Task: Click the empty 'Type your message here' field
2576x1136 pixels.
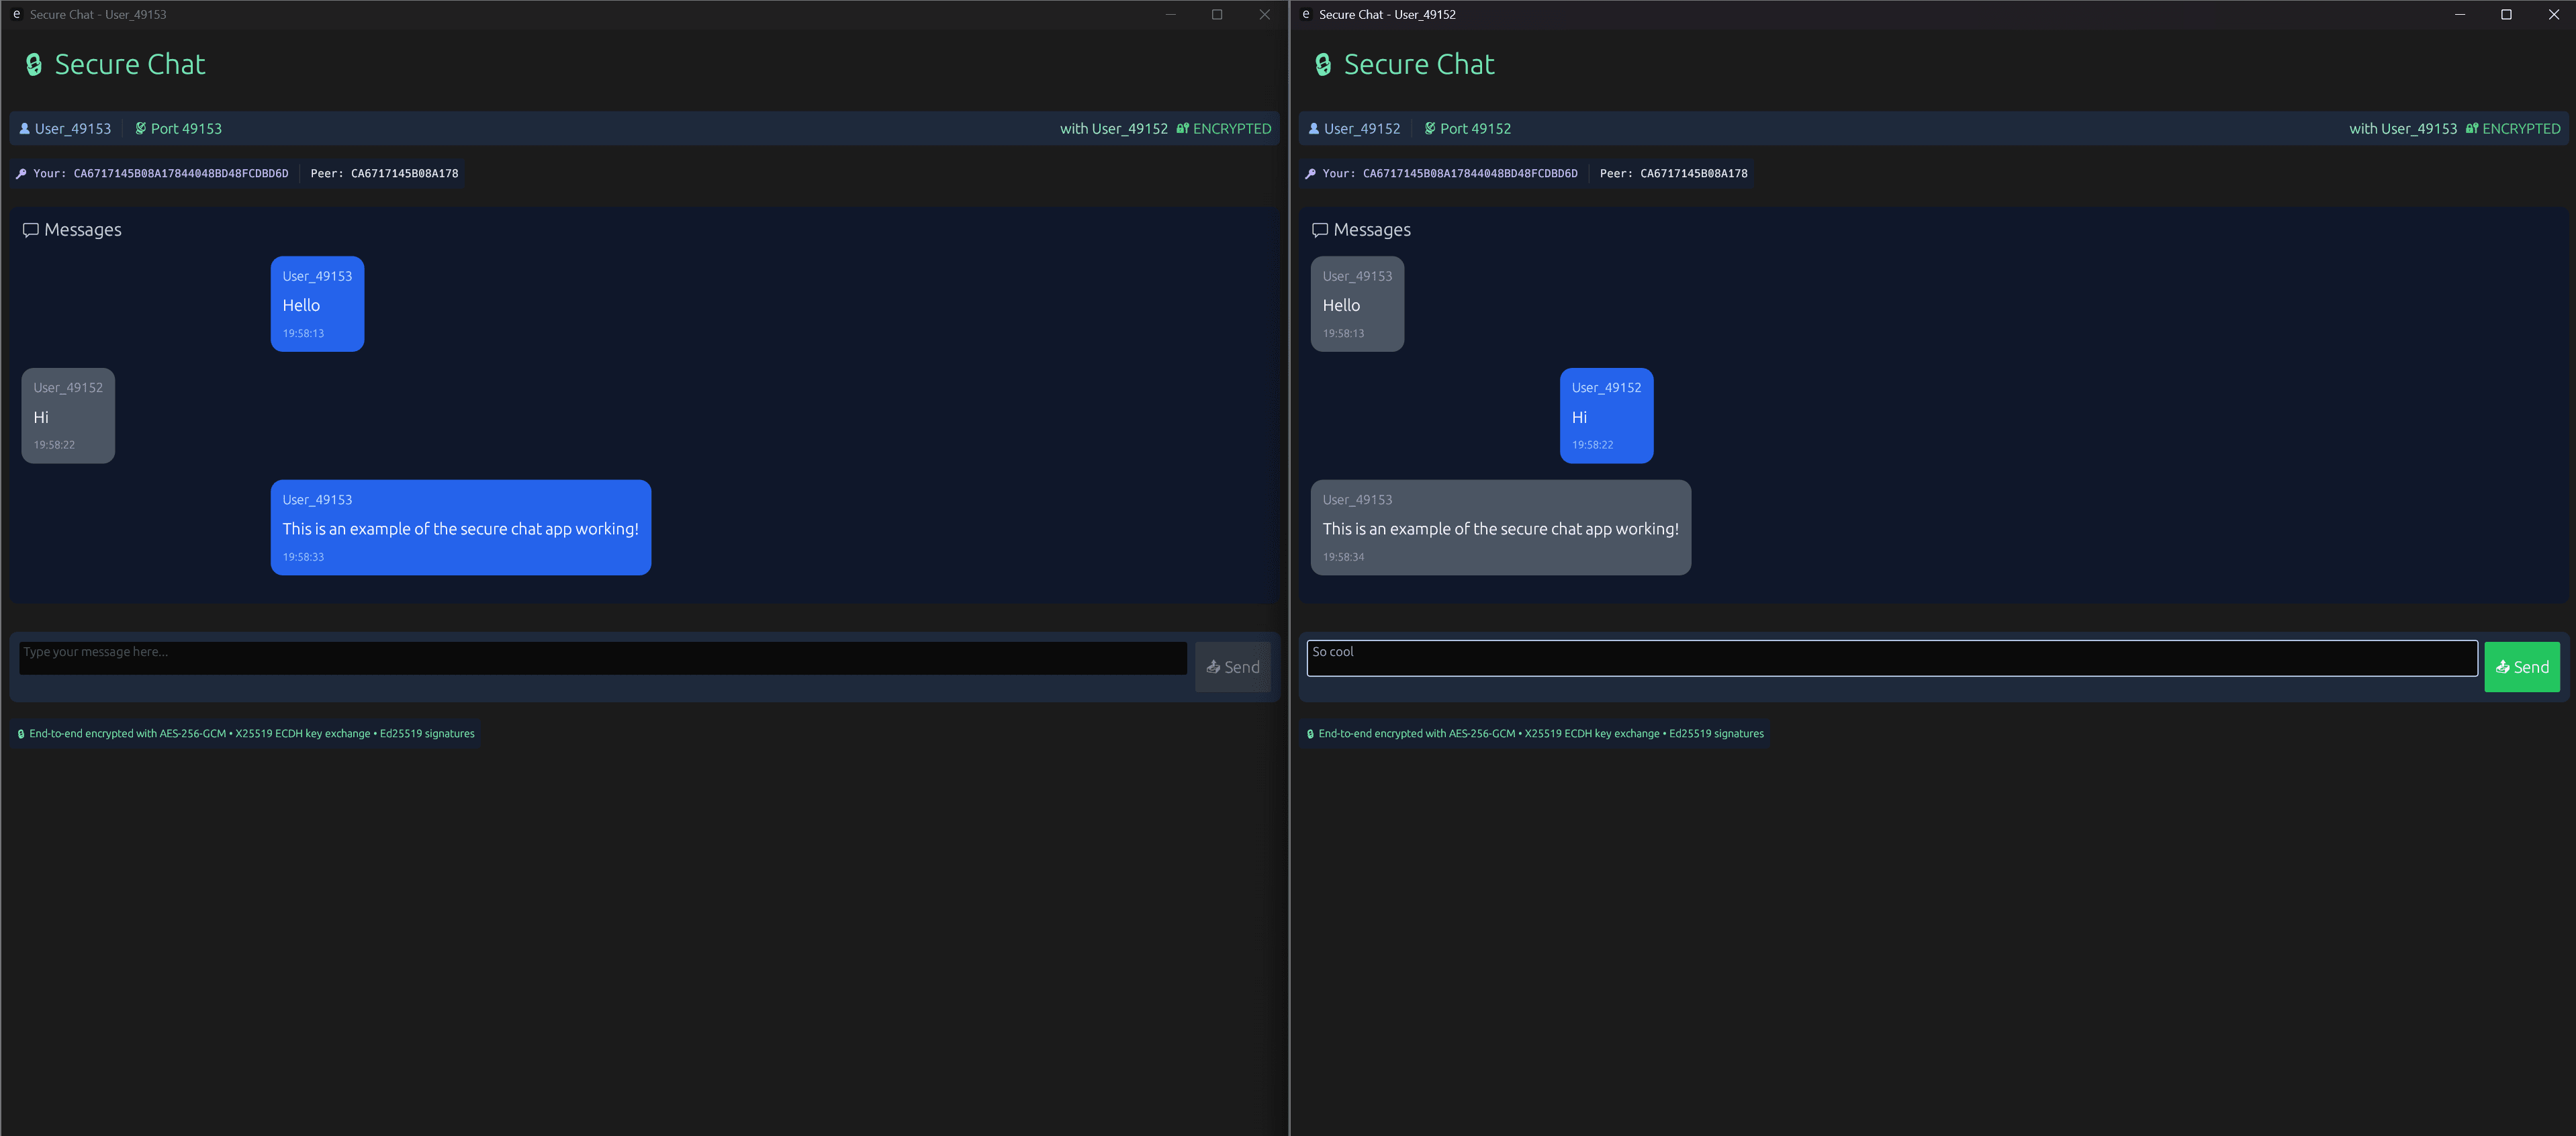Action: 600,658
